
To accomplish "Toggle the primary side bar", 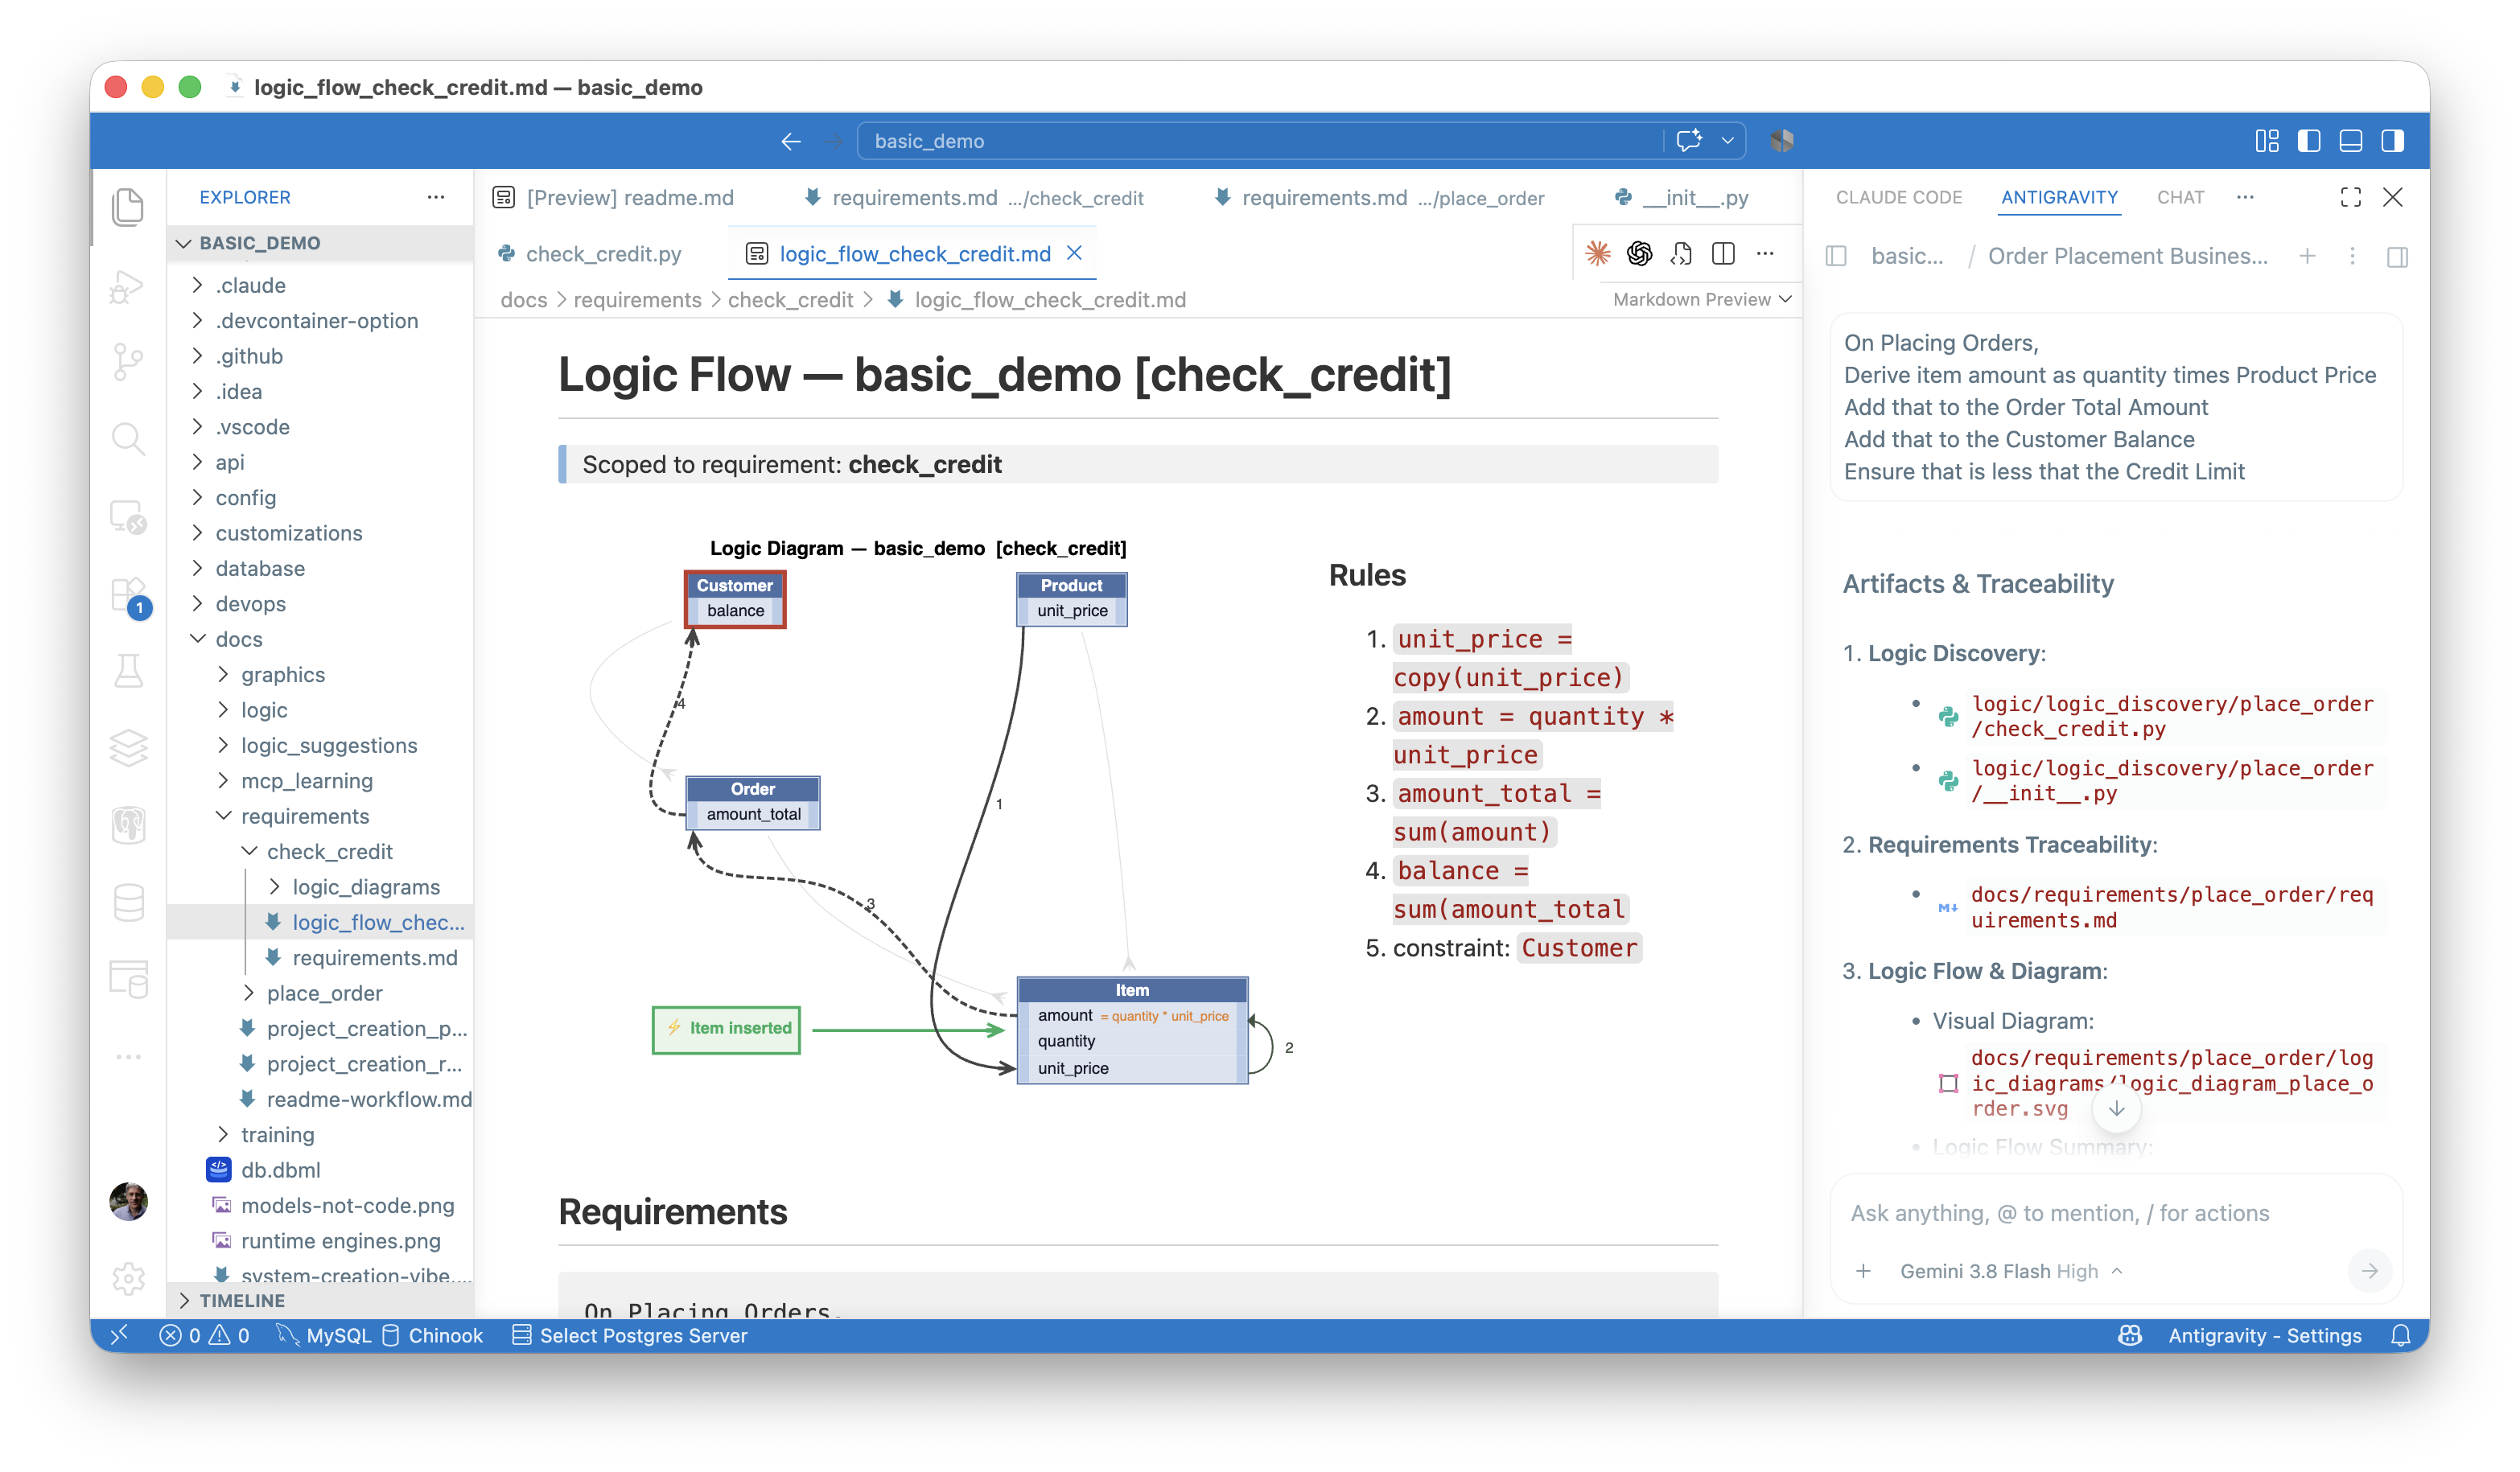I will [2309, 141].
